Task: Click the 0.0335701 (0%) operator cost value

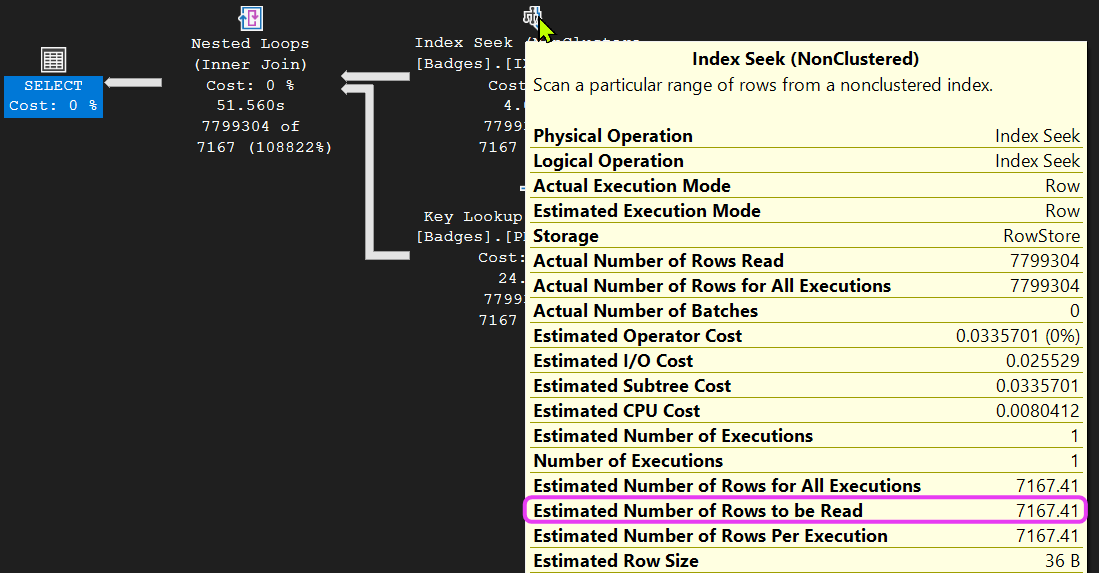Action: (1018, 336)
